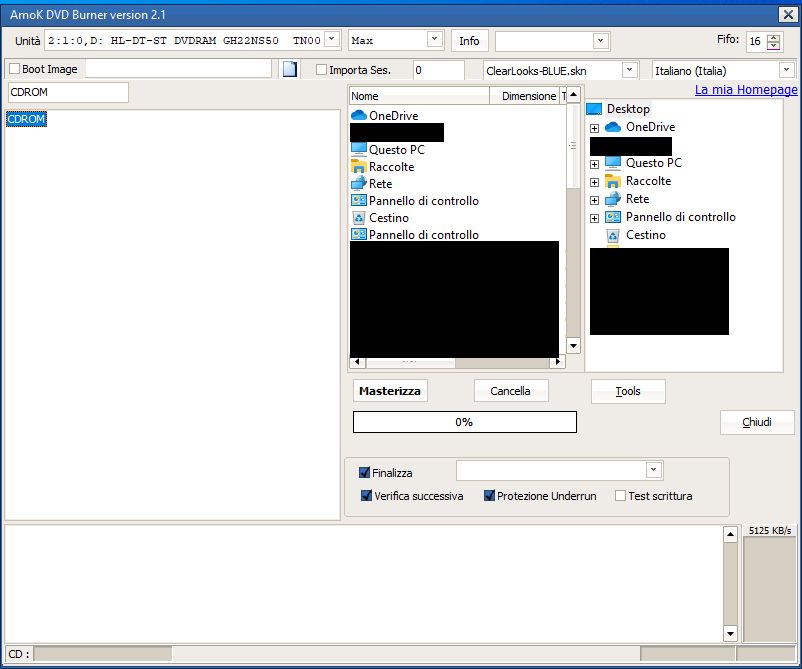Enable the Boot Image checkbox
Image resolution: width=802 pixels, height=669 pixels.
click(15, 69)
